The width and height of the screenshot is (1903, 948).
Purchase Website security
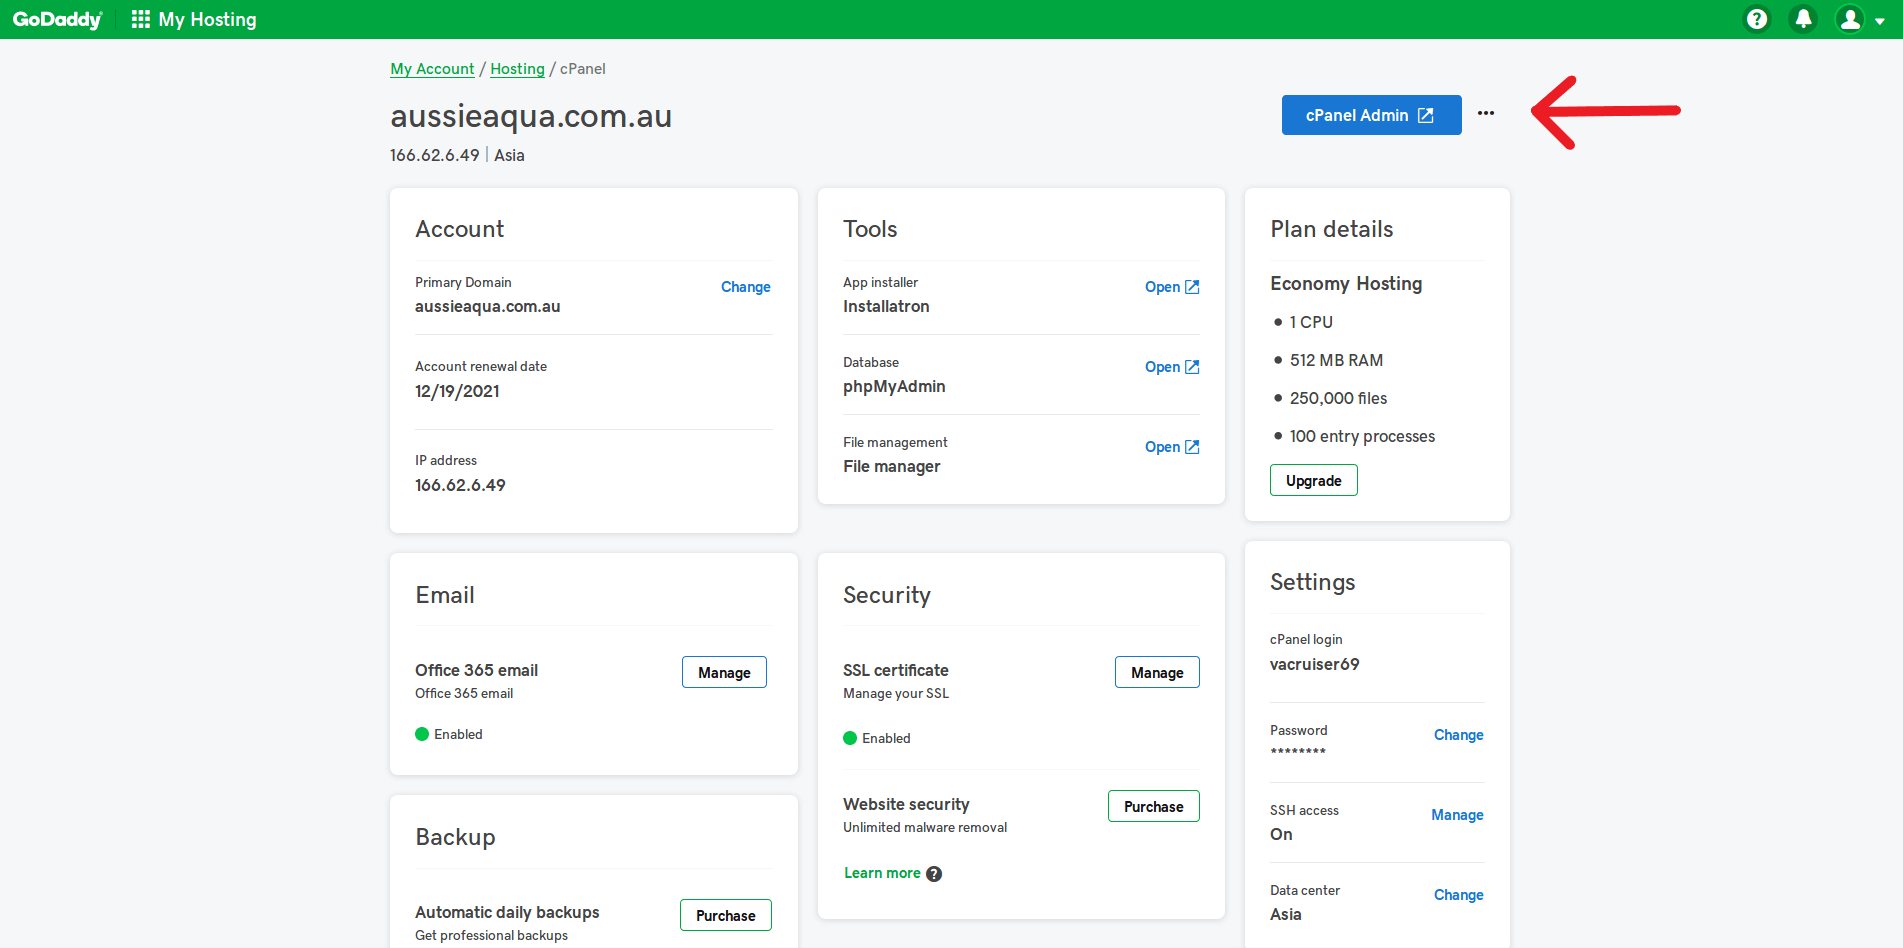click(1153, 806)
